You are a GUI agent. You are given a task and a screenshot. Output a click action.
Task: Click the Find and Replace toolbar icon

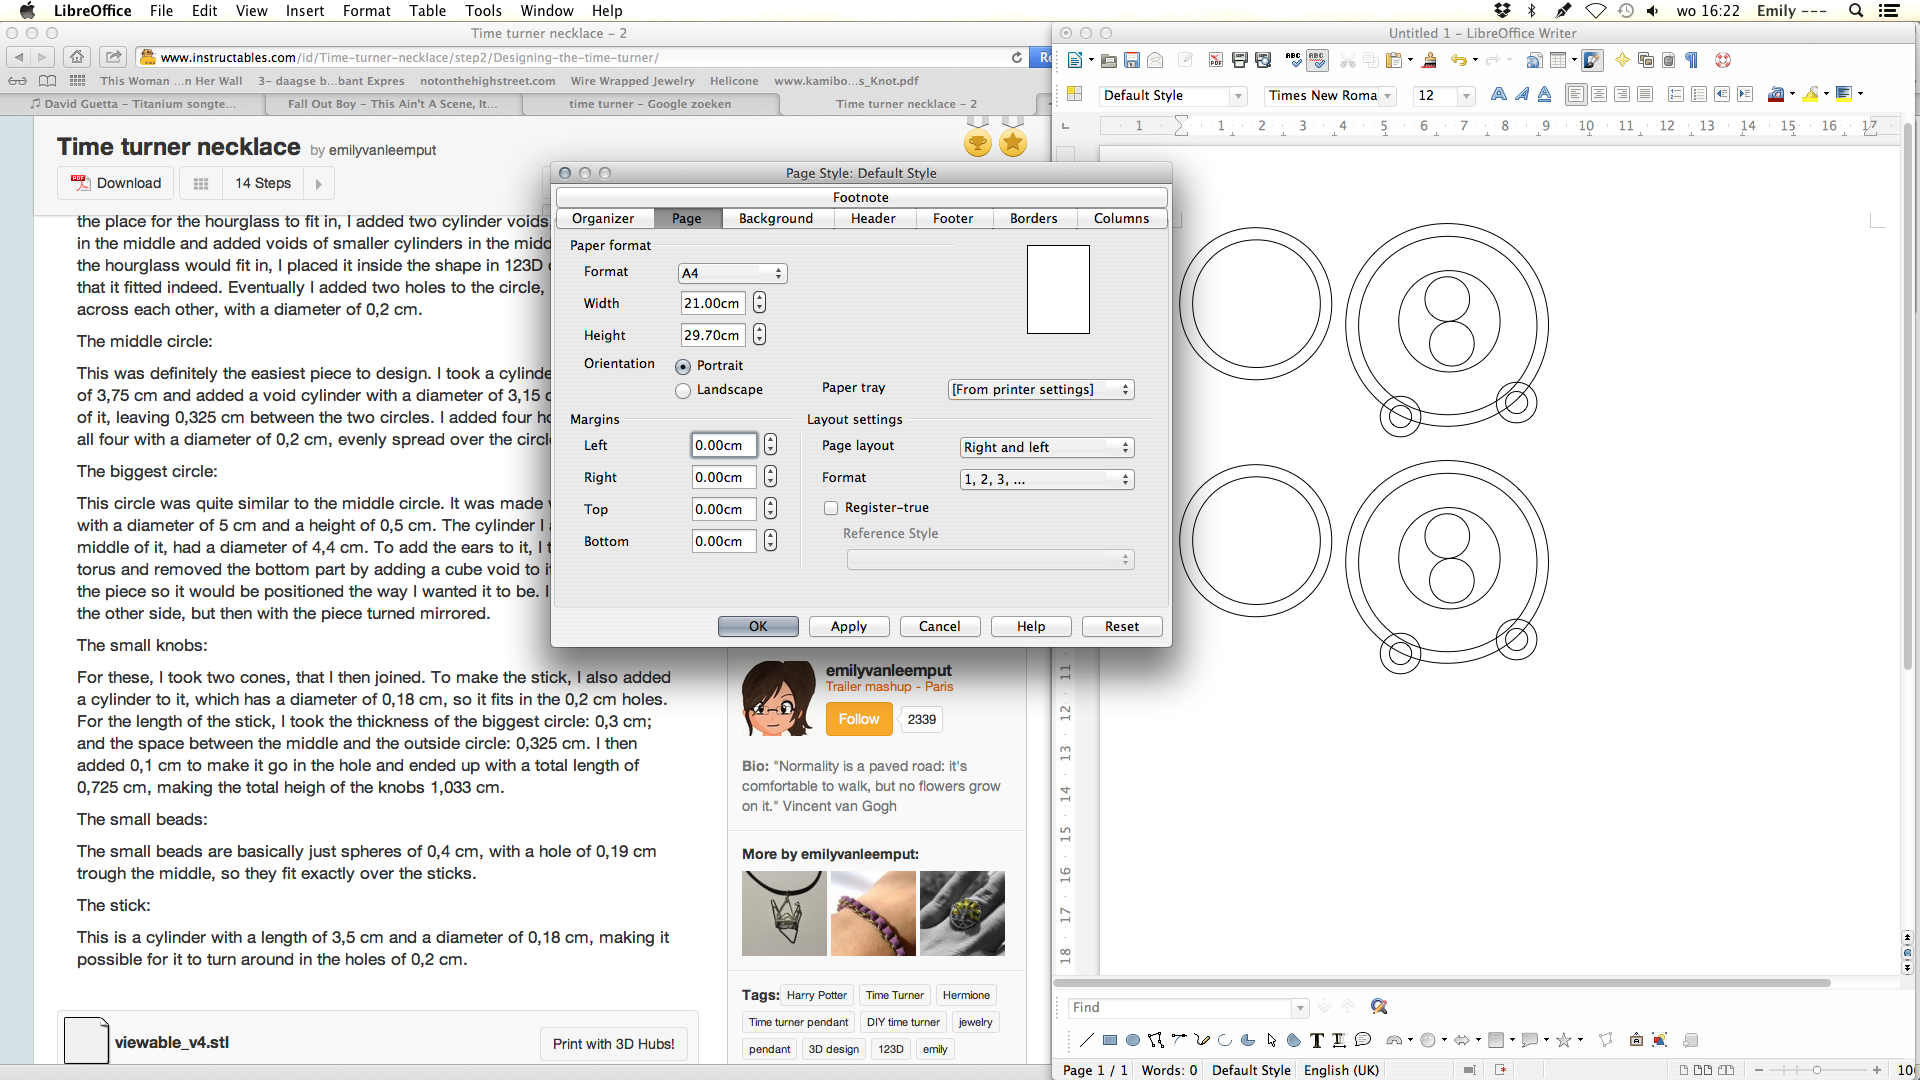[x=1381, y=1007]
